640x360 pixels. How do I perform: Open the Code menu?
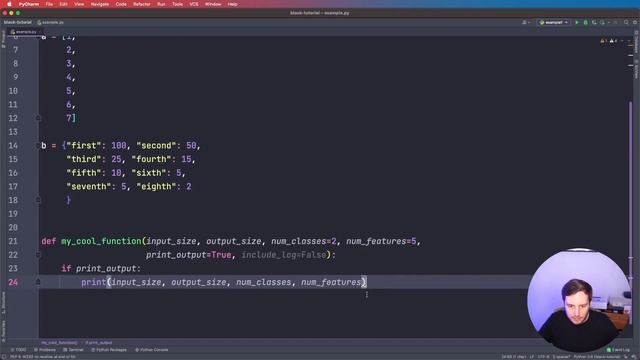point(121,4)
